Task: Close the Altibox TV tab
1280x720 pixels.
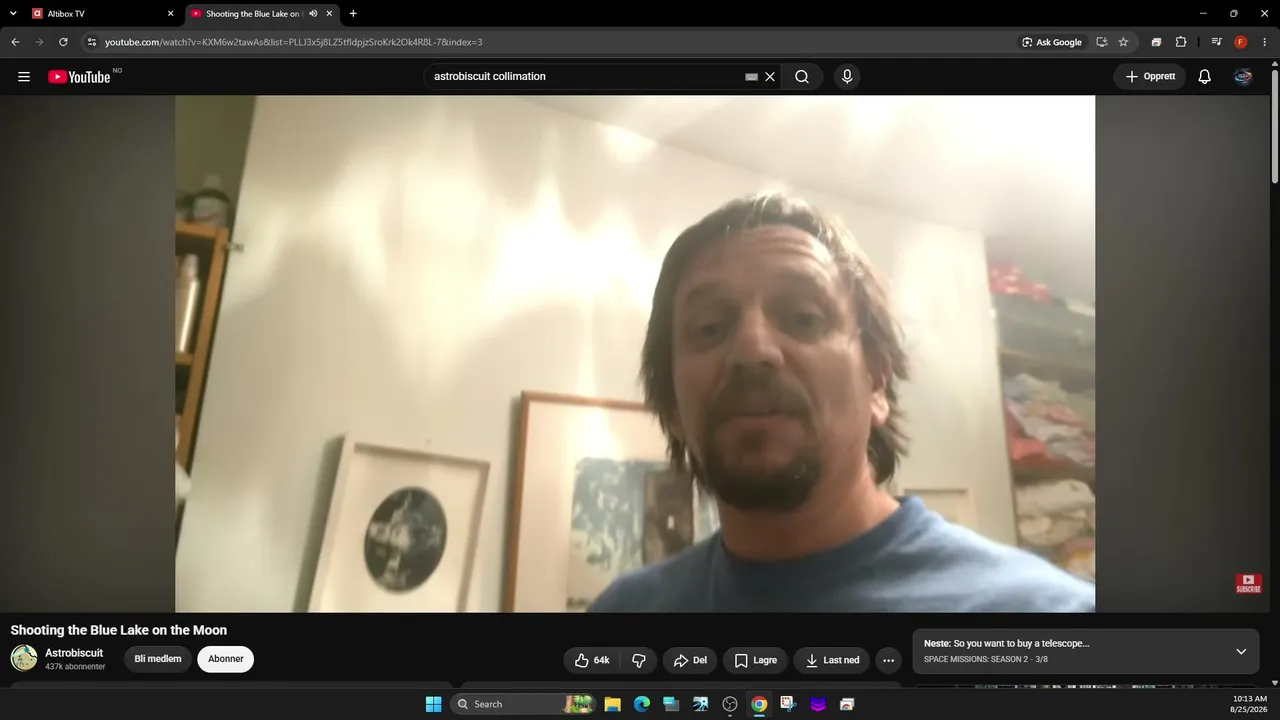Action: (170, 14)
